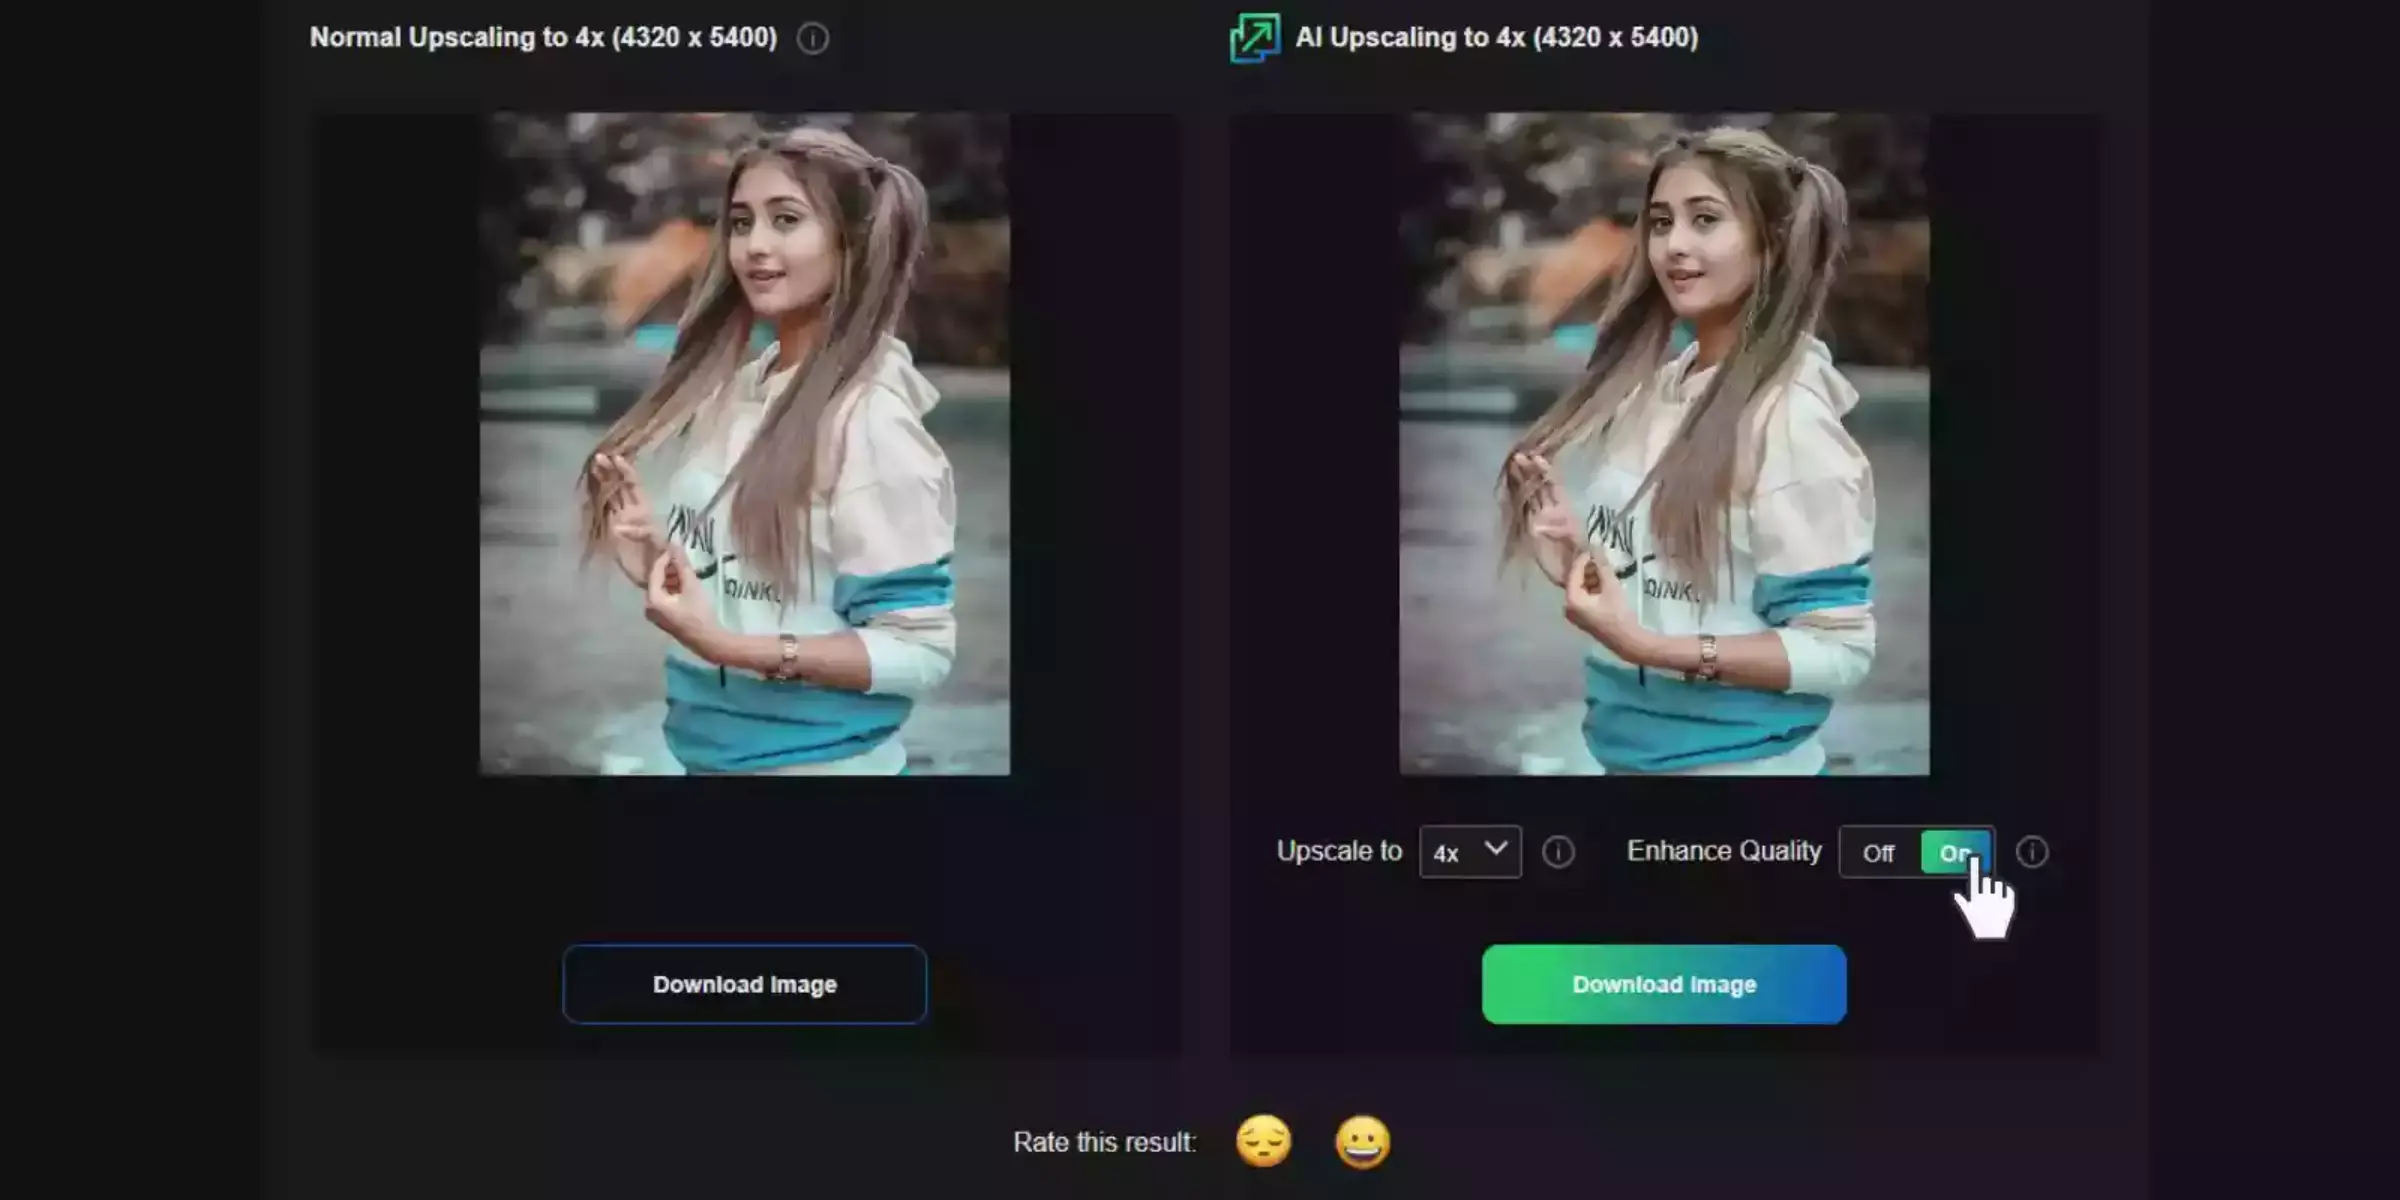
Task: Download the AI upscaled image
Action: (x=1664, y=984)
